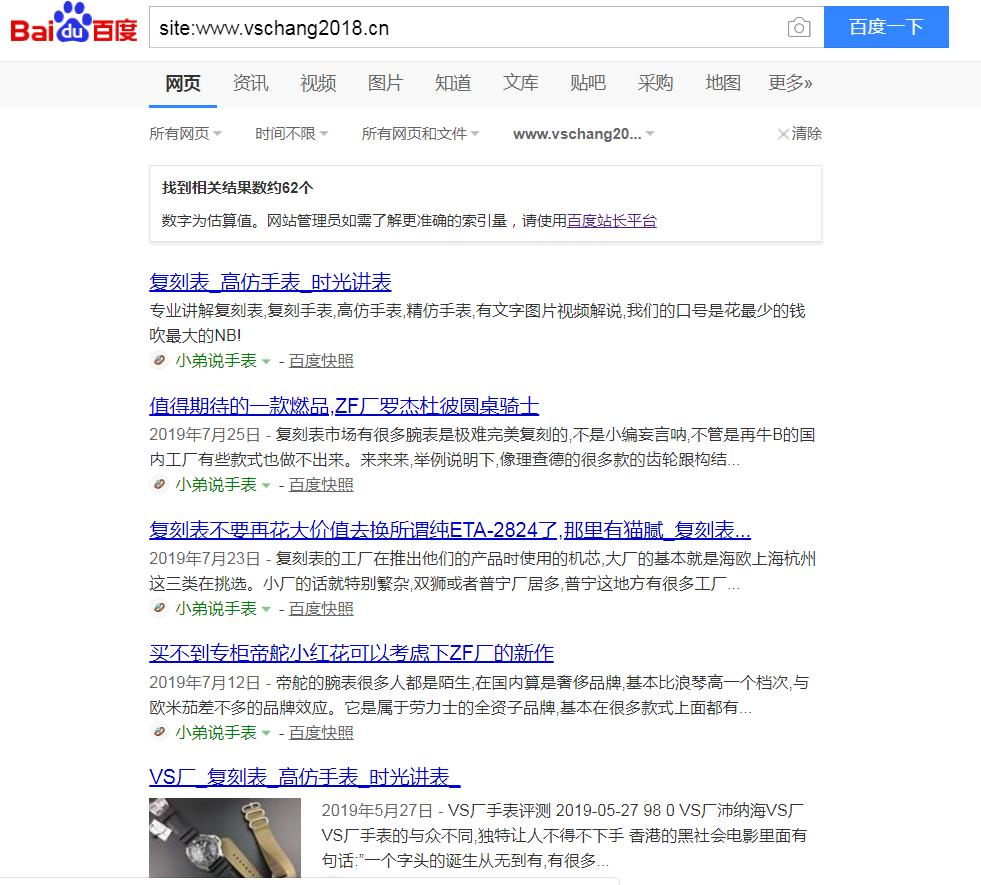Switch to the 采购 tab

click(656, 83)
